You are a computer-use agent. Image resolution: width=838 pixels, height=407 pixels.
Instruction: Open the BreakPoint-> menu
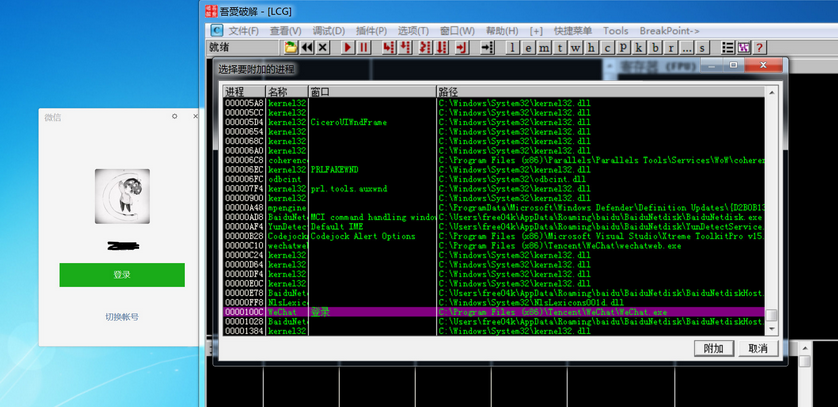670,31
